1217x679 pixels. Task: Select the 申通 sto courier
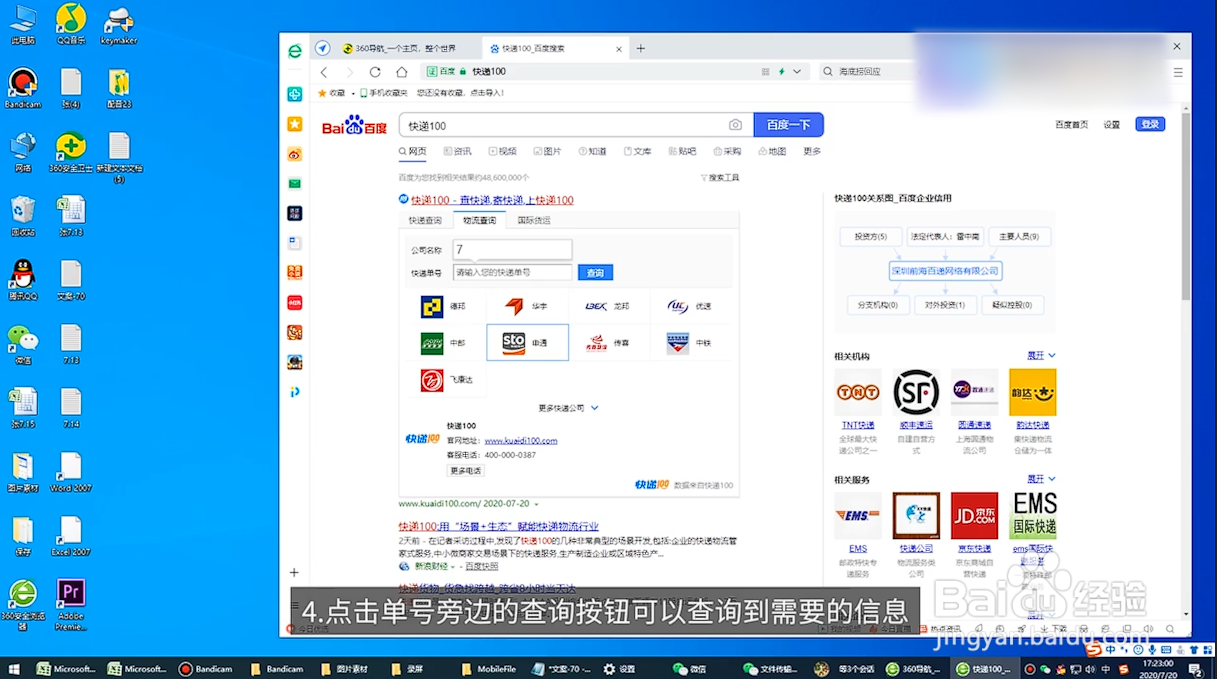[527, 342]
